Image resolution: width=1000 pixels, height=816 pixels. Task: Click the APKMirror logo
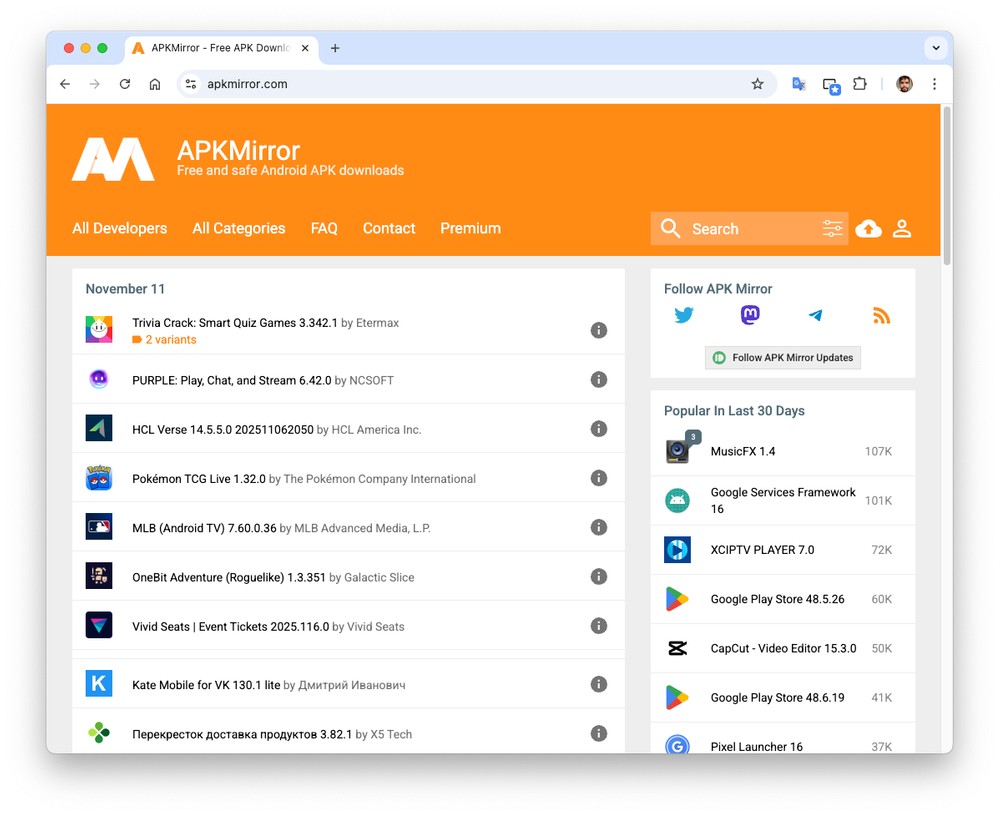pos(113,160)
